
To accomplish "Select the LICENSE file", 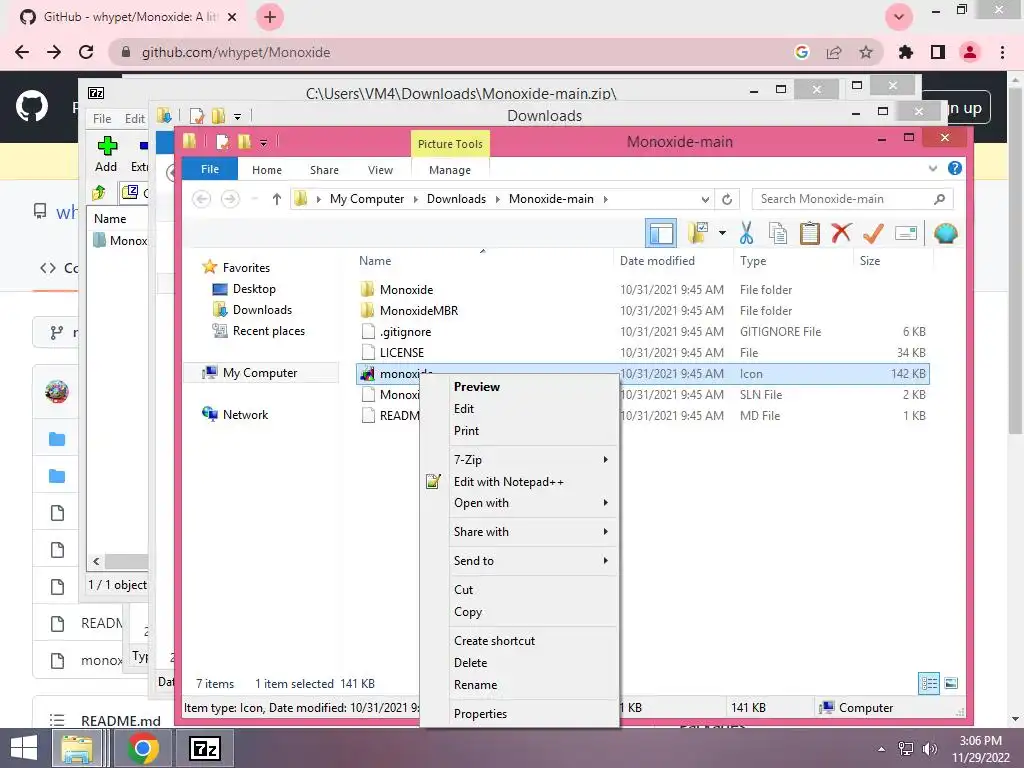I will (x=392, y=353).
